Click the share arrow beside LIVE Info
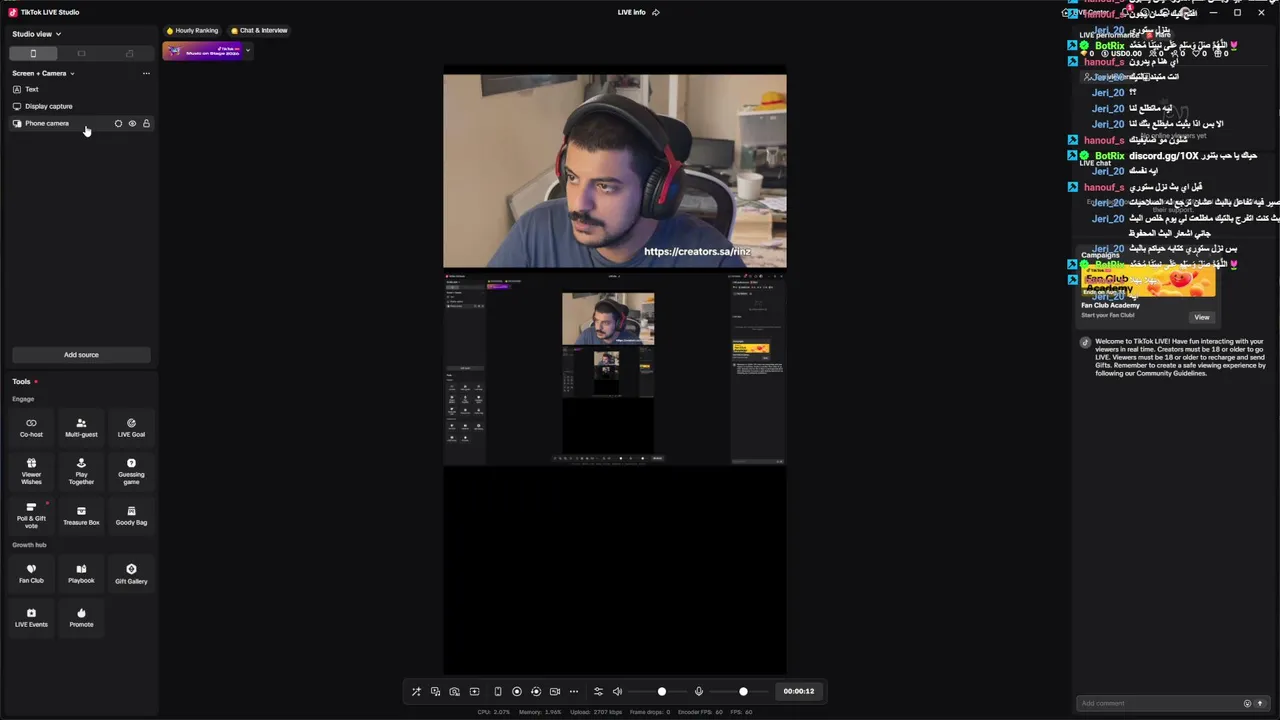 pyautogui.click(x=656, y=12)
